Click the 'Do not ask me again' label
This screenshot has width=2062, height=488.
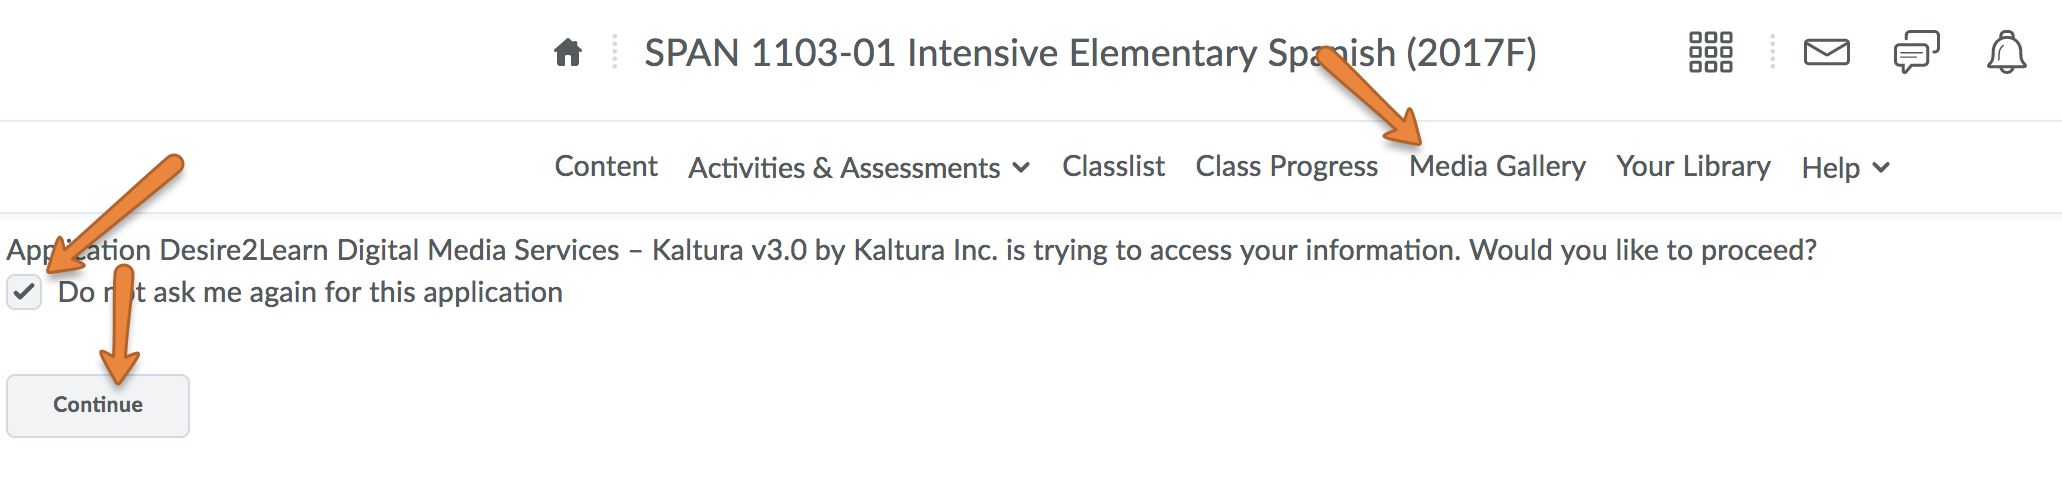click(x=310, y=292)
